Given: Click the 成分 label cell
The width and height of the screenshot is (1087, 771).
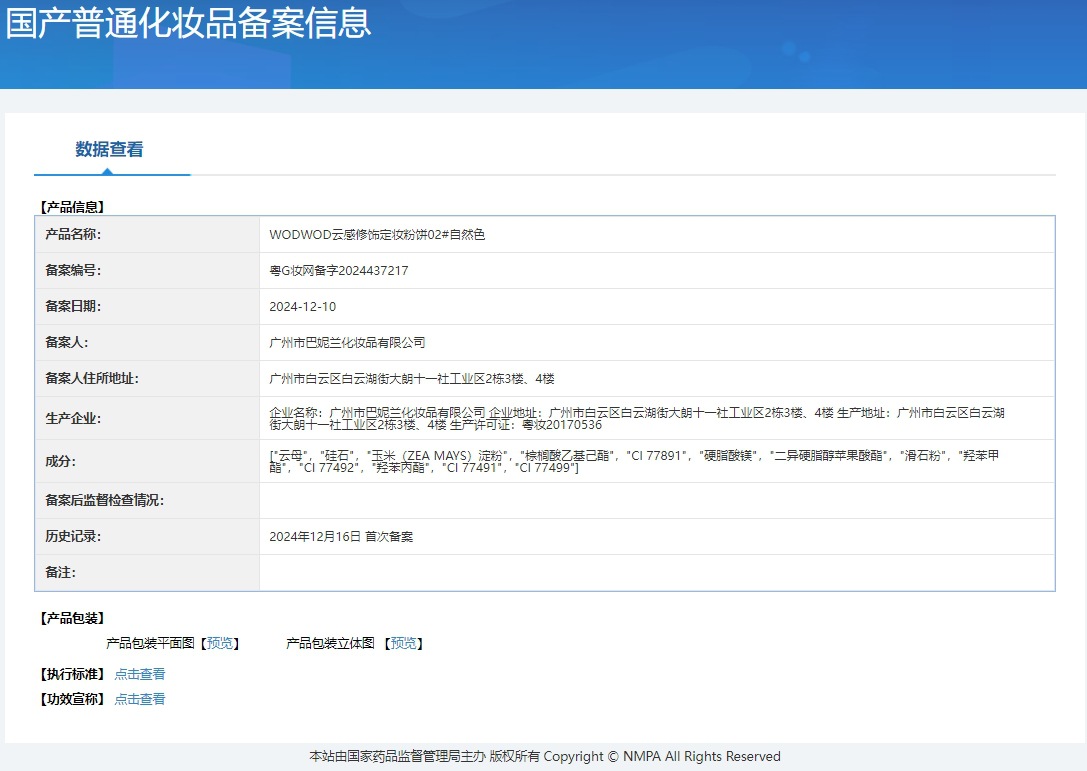Looking at the screenshot, I should click(x=148, y=461).
